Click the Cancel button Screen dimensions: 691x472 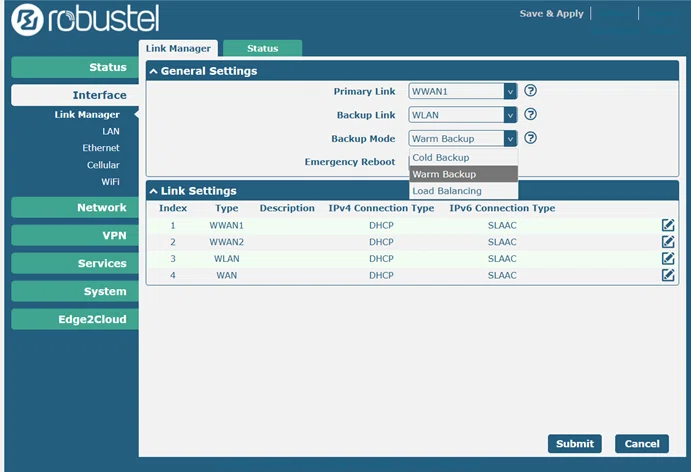(x=642, y=444)
